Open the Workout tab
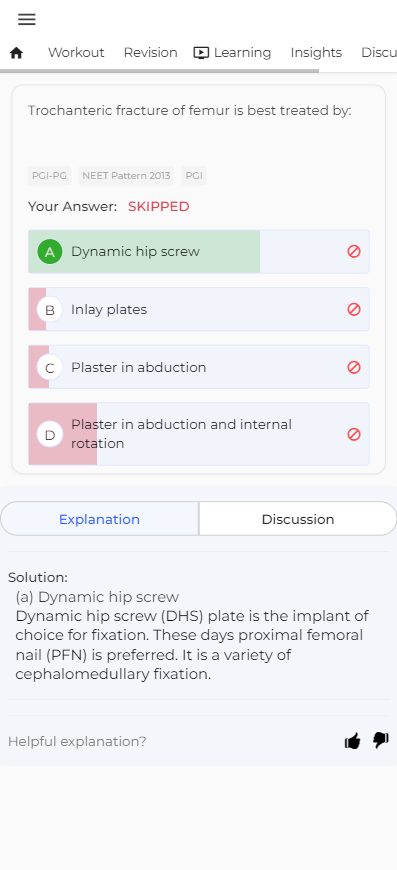The width and height of the screenshot is (397, 870). tap(76, 53)
